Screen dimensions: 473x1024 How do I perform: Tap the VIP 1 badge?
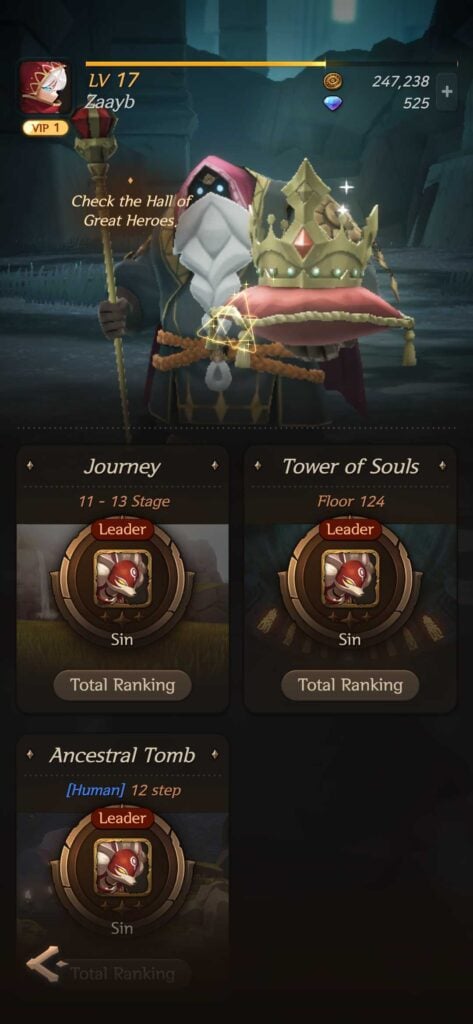45,128
